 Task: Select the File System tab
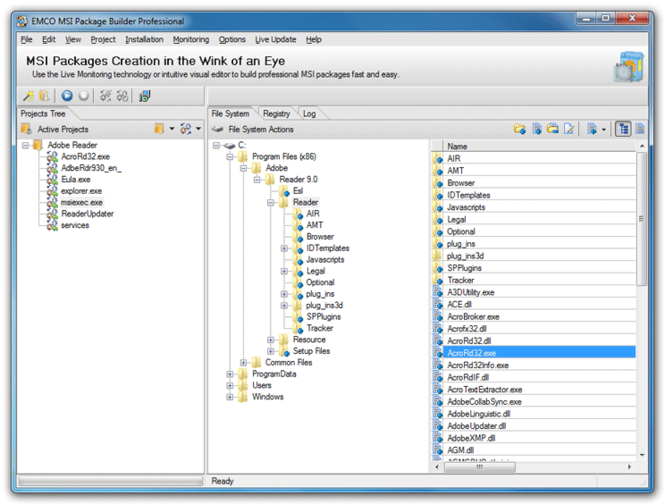point(230,114)
